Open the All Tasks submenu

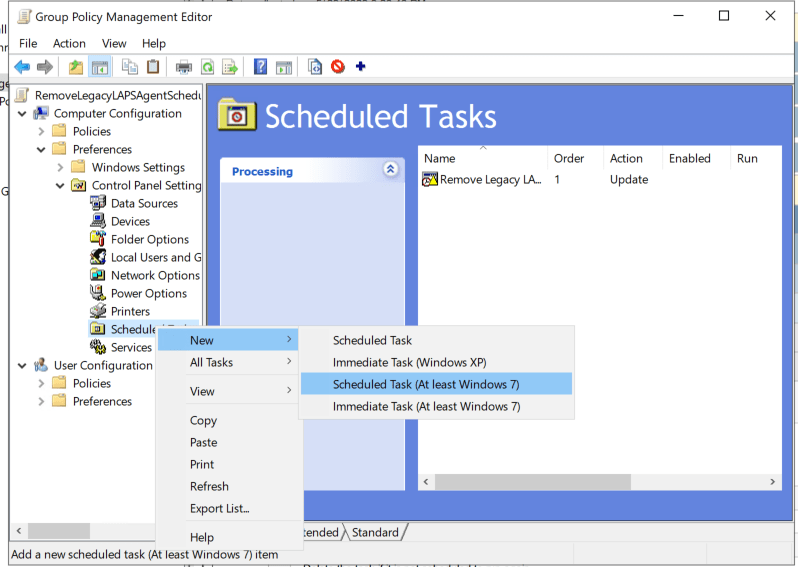(x=211, y=362)
